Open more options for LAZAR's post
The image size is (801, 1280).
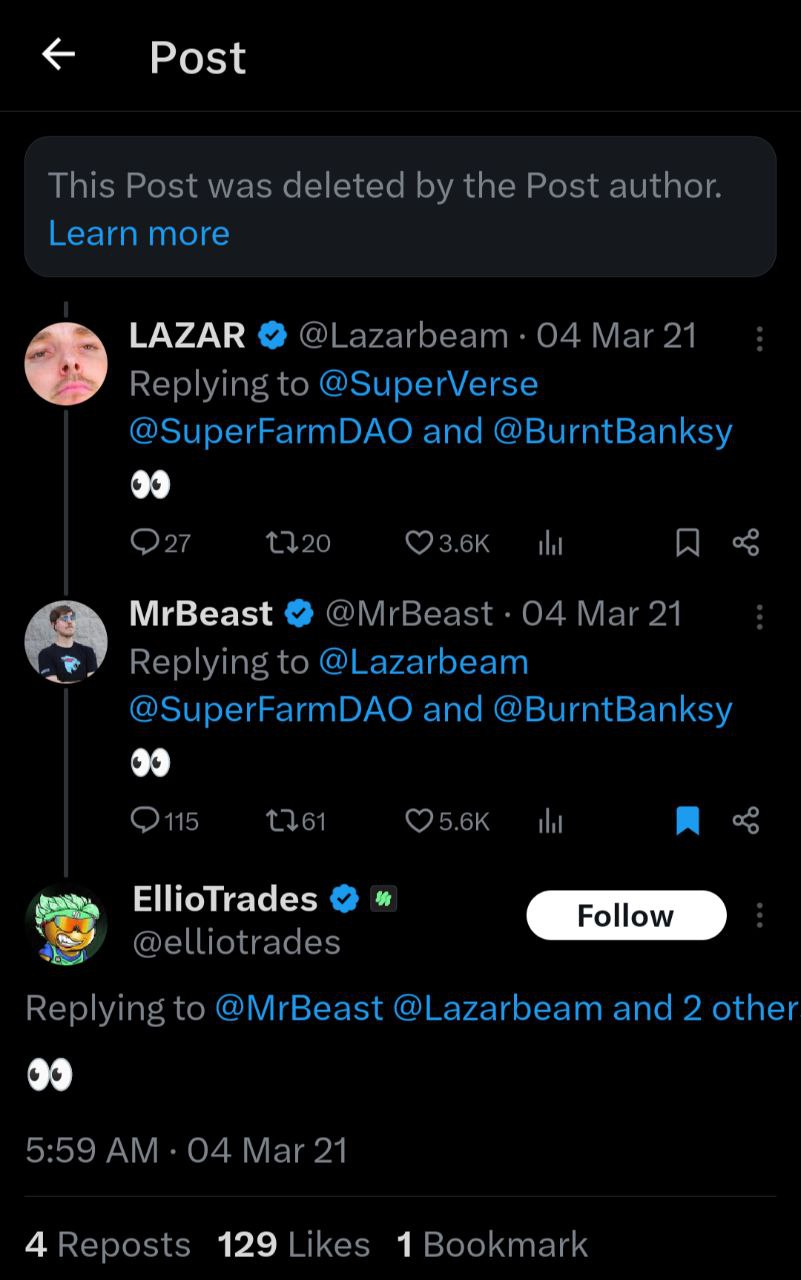(x=759, y=338)
